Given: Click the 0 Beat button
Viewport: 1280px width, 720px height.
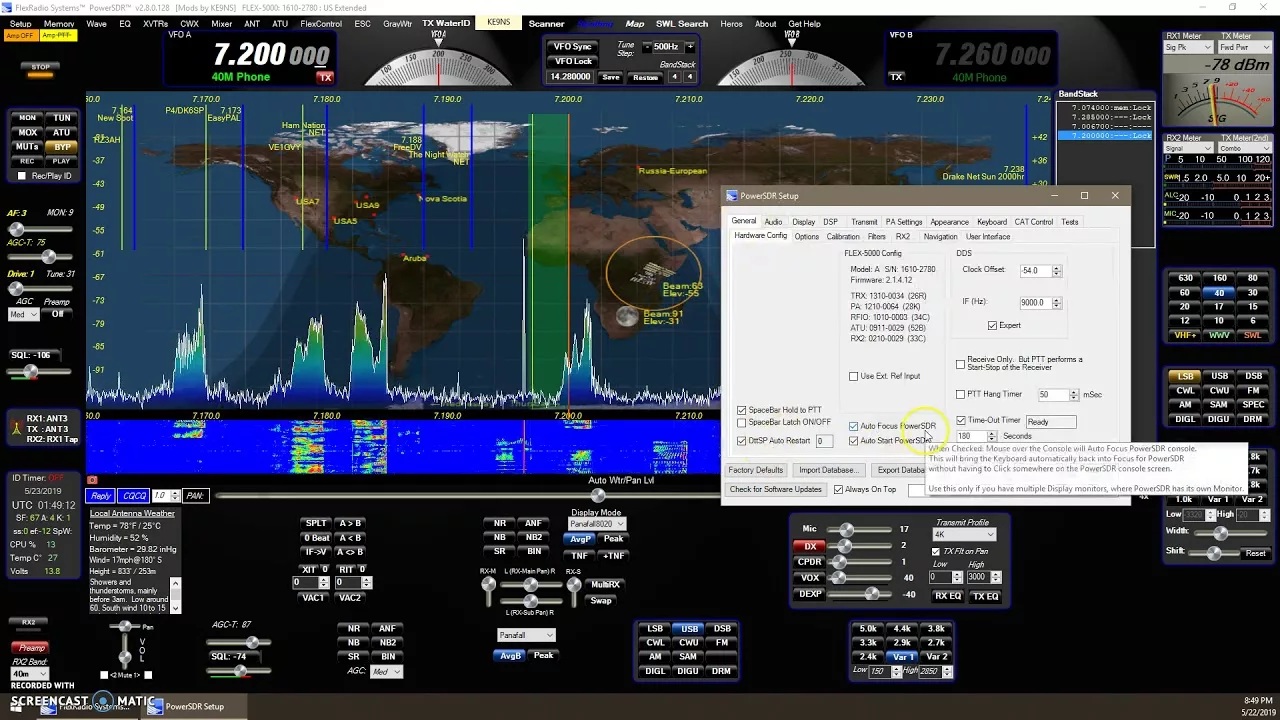Looking at the screenshot, I should 316,538.
